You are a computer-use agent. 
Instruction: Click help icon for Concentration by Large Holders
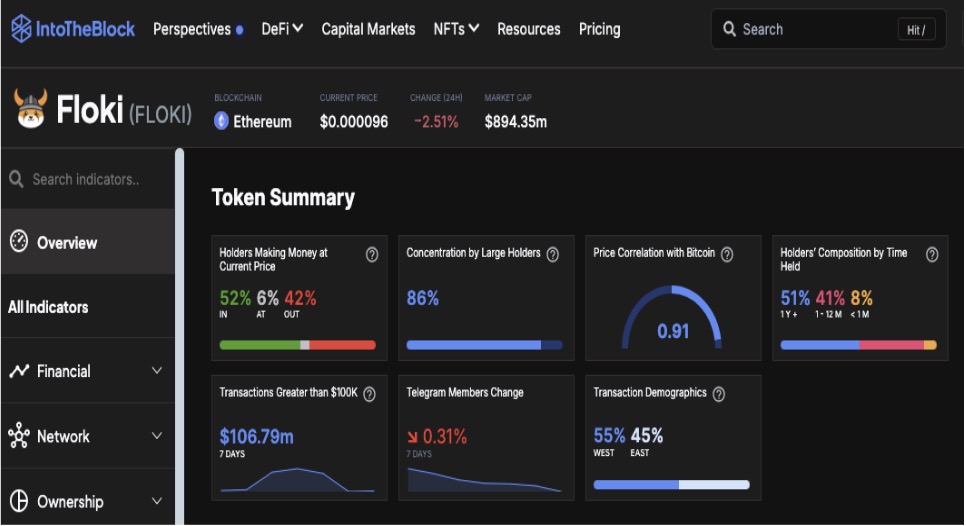click(x=552, y=255)
